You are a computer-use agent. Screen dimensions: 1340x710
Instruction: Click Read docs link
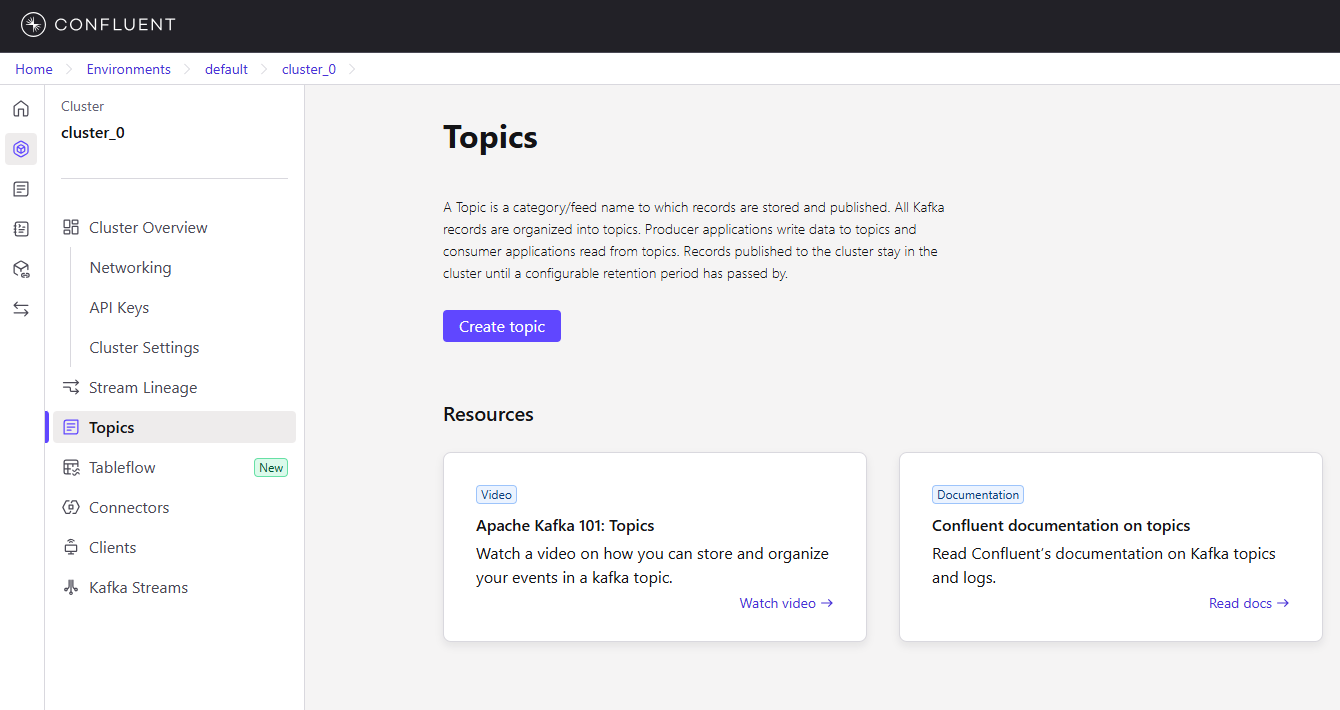(1249, 603)
